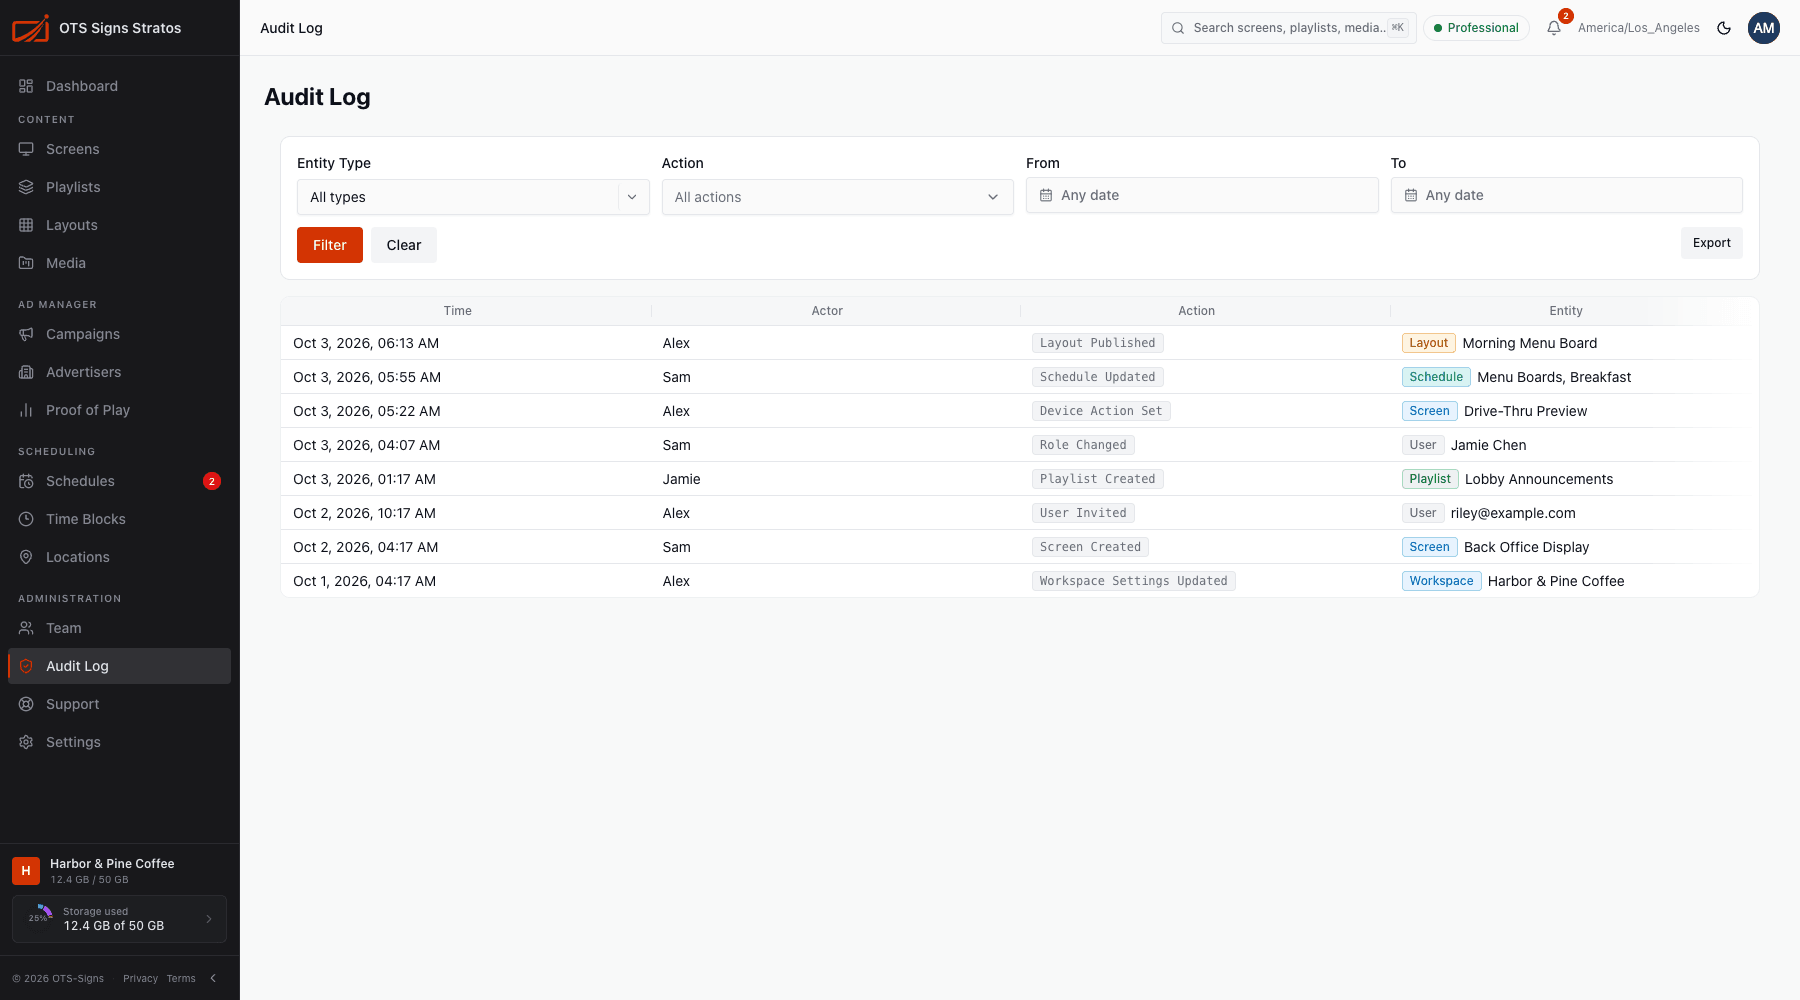Viewport: 1800px width, 1000px height.
Task: Open the Privacy link in footer
Action: [140, 978]
